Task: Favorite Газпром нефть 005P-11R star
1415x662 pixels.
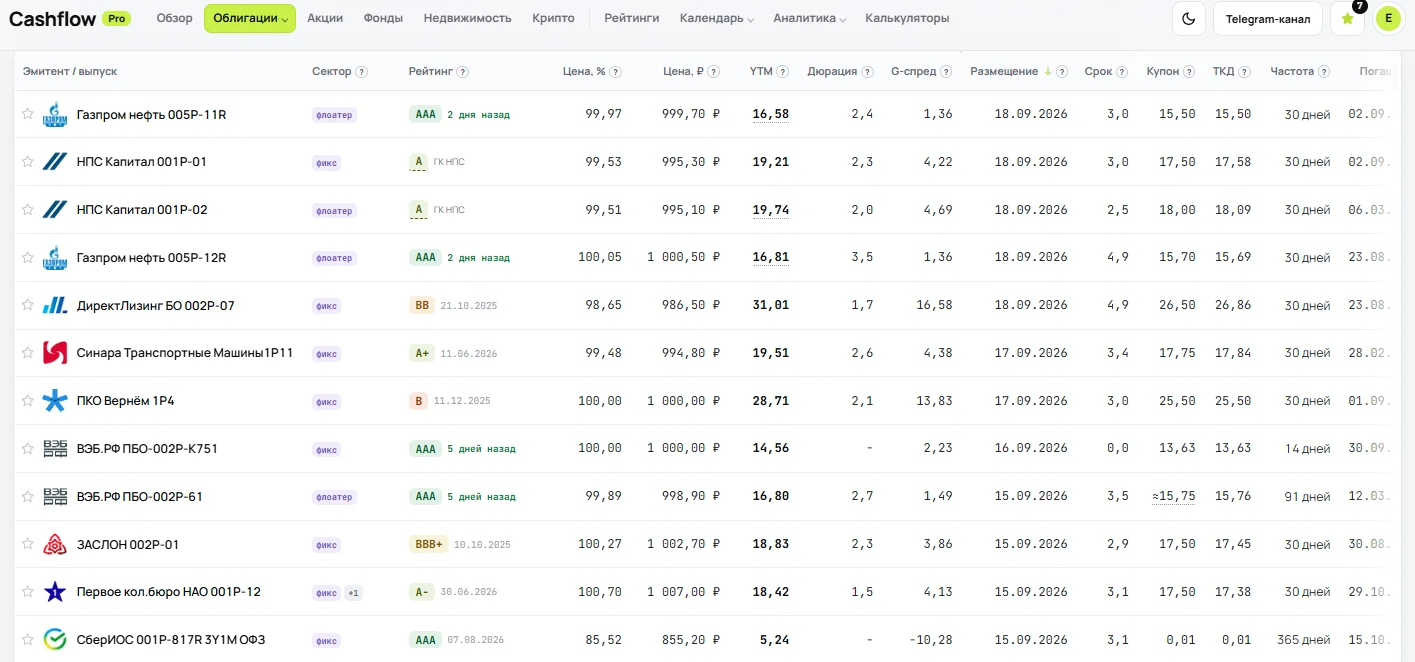Action: tap(28, 114)
